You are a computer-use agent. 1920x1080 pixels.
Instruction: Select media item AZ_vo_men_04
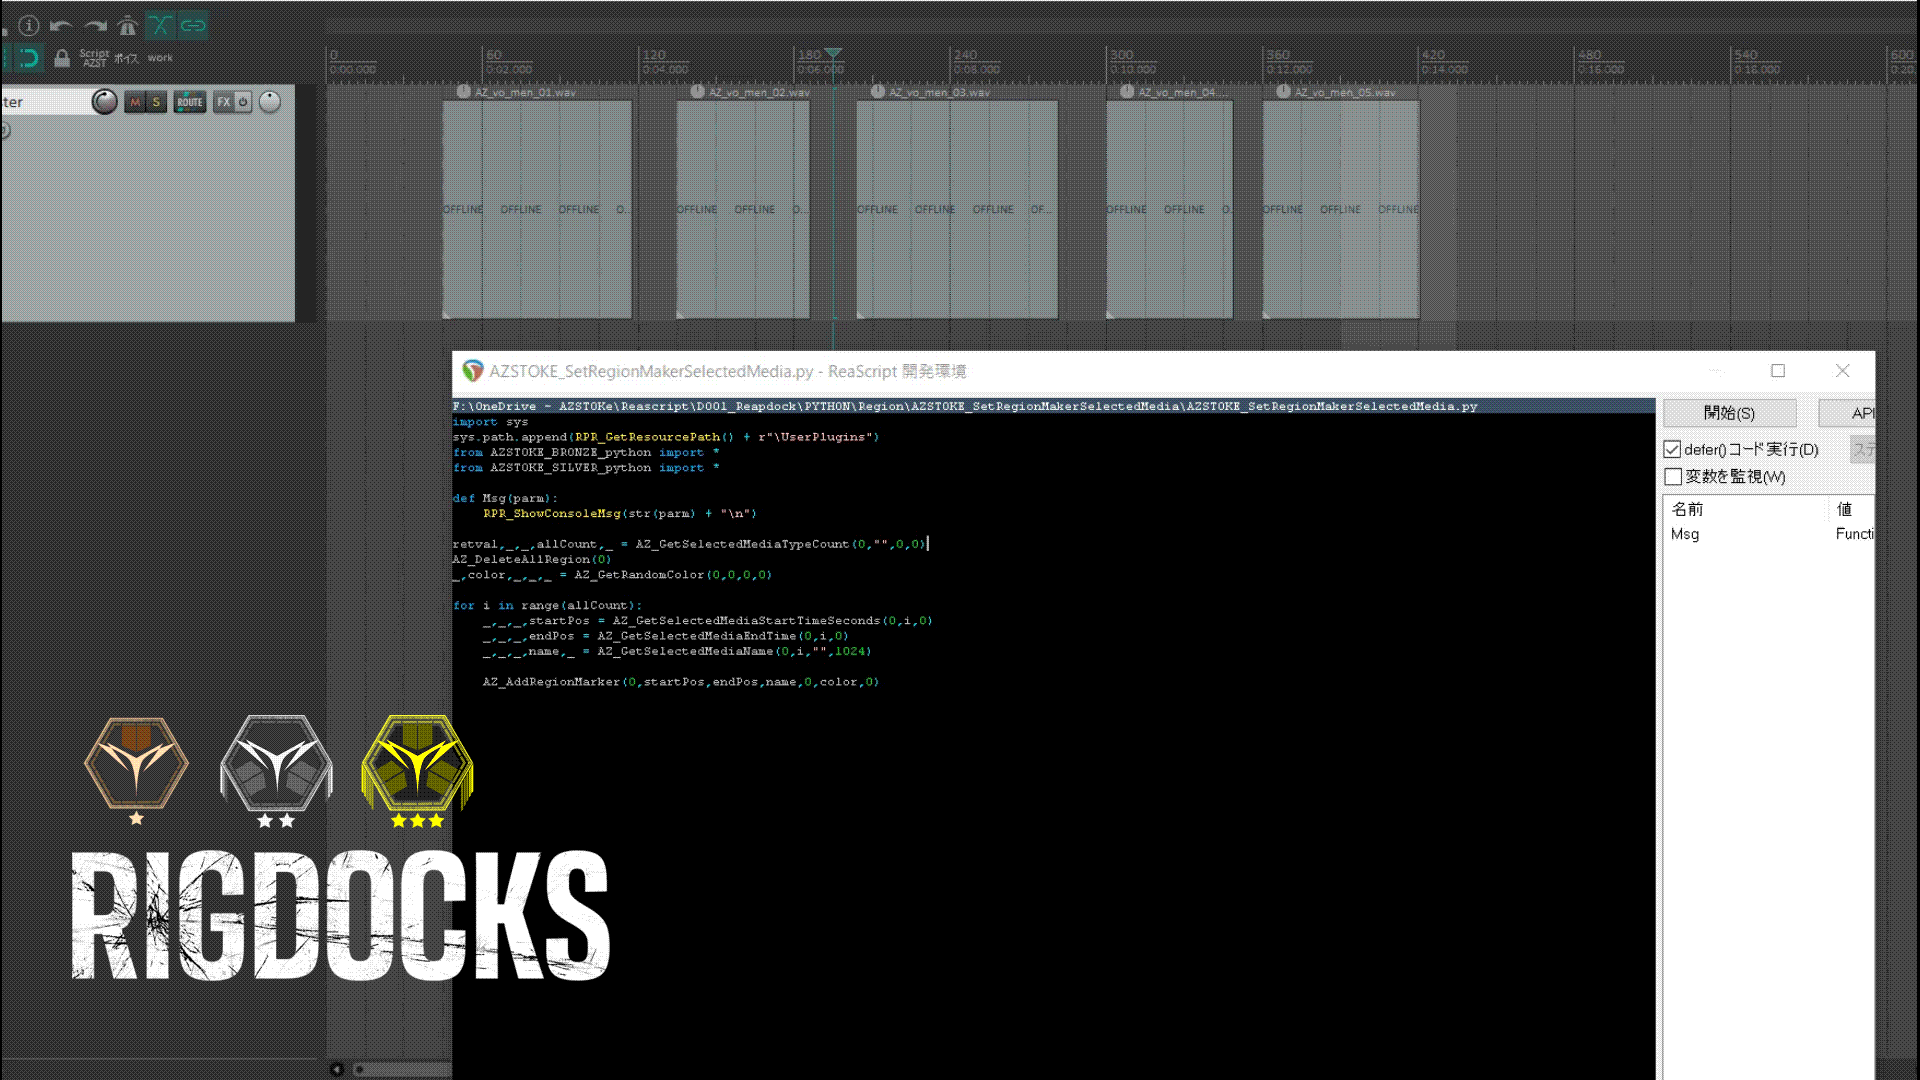click(1169, 209)
